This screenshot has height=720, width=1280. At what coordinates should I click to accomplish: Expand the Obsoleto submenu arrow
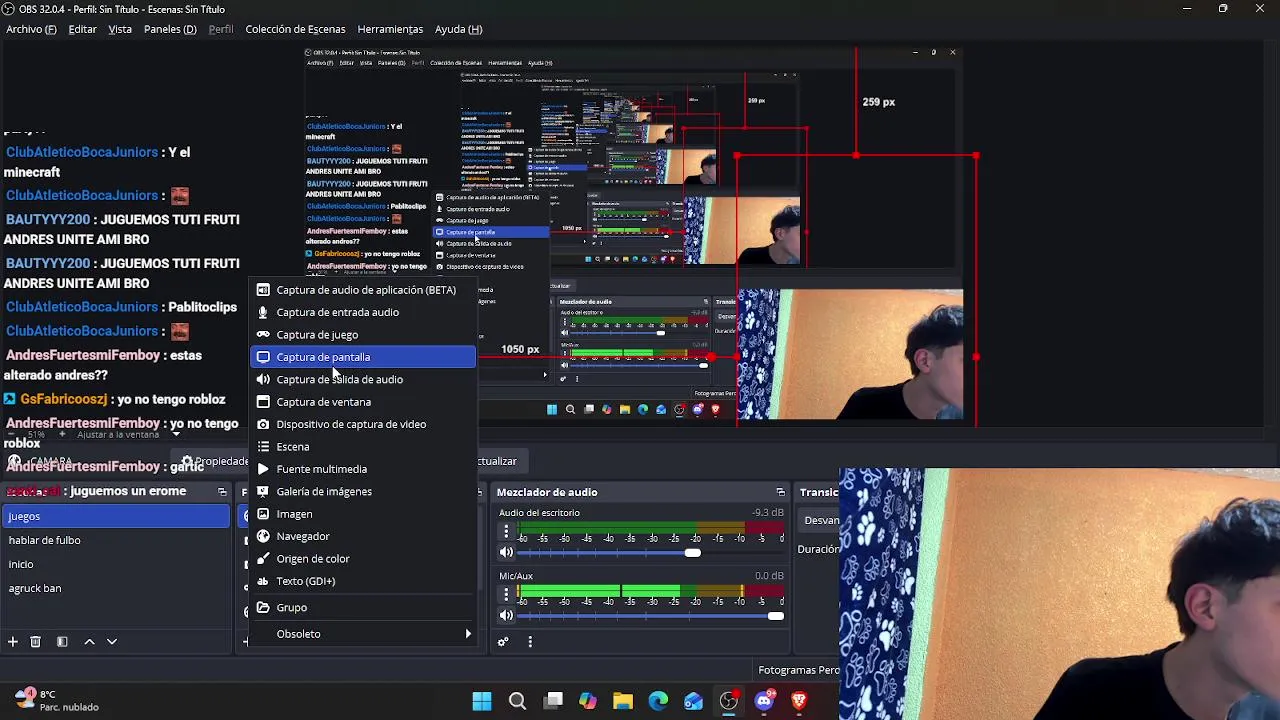[x=467, y=634]
